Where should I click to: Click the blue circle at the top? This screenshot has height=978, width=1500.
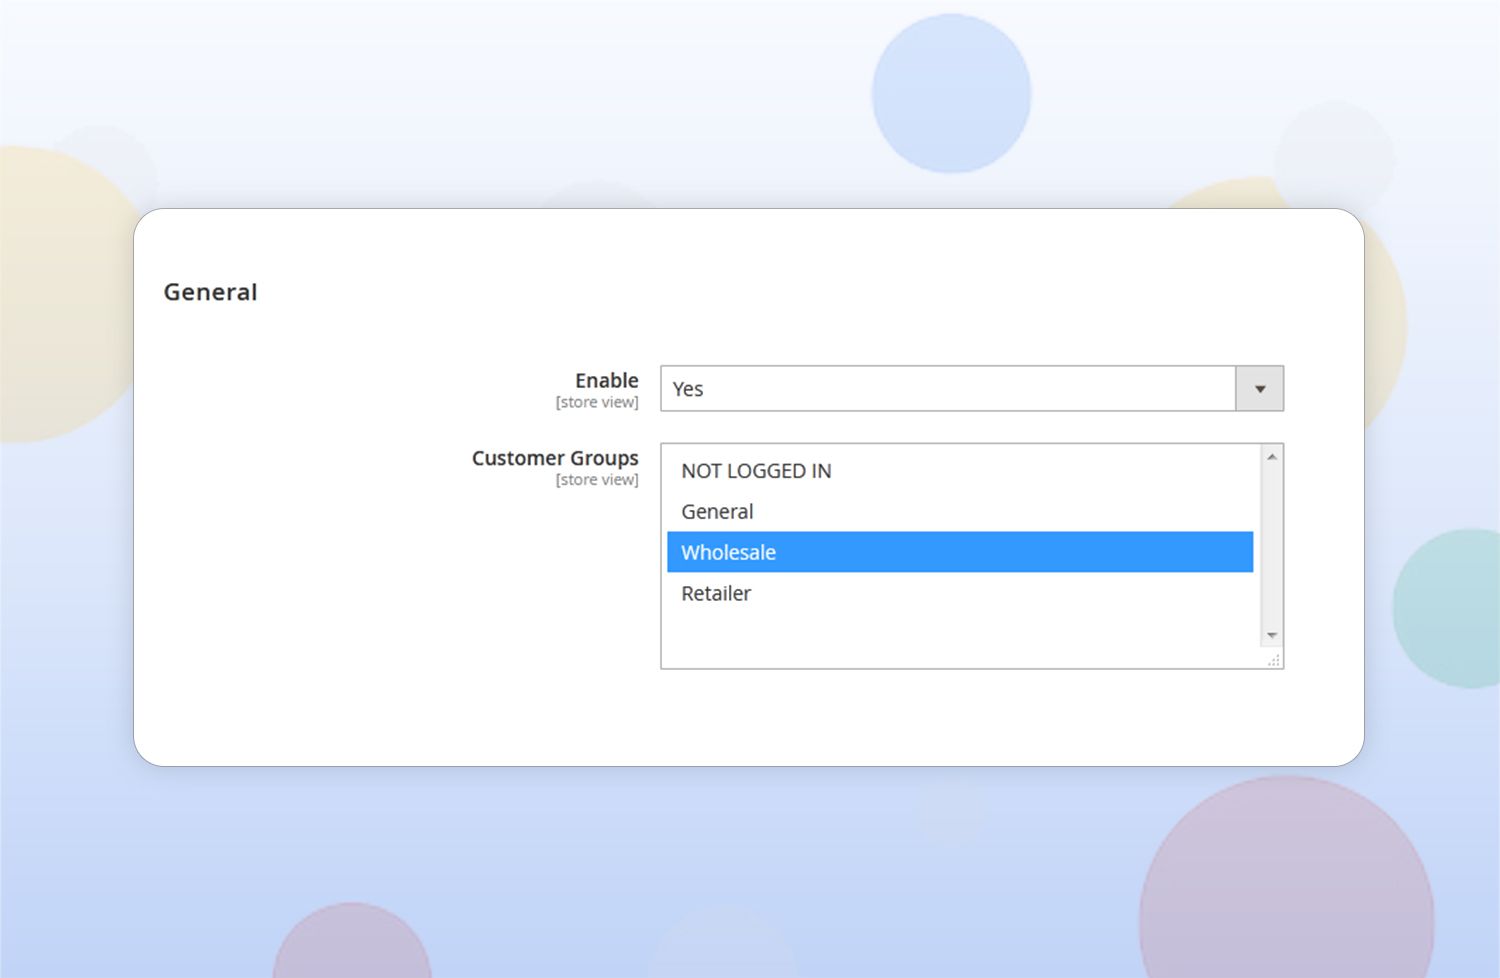(951, 93)
